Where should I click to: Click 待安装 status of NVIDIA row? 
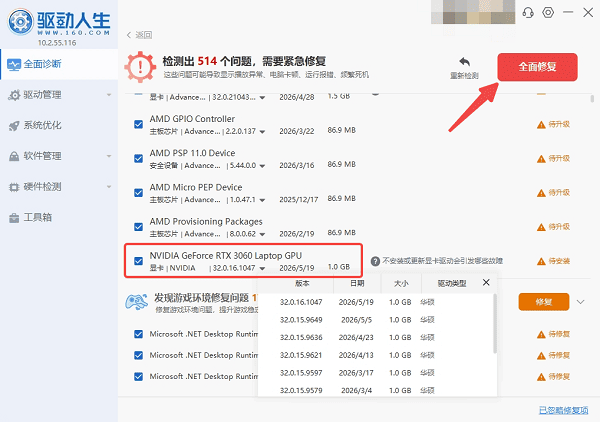(x=559, y=261)
